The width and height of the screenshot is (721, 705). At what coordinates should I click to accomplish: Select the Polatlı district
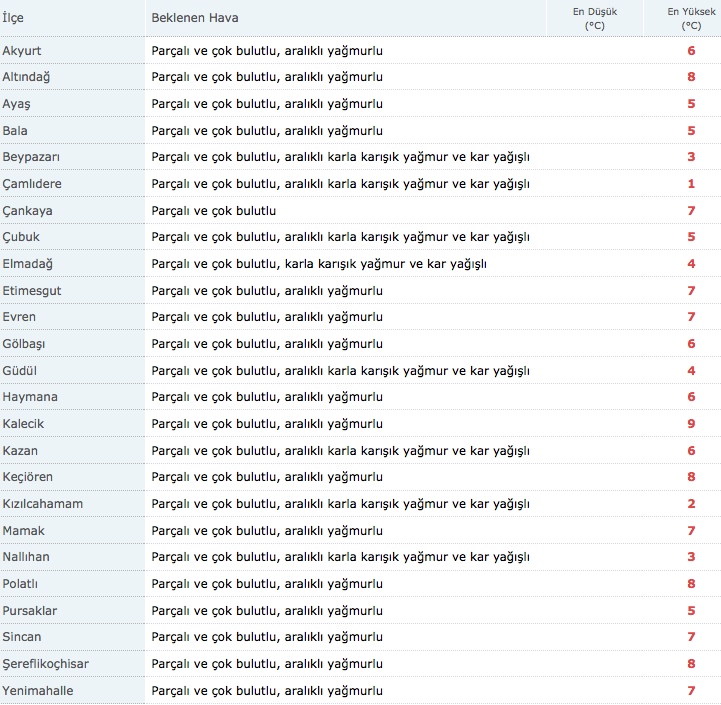pos(20,584)
